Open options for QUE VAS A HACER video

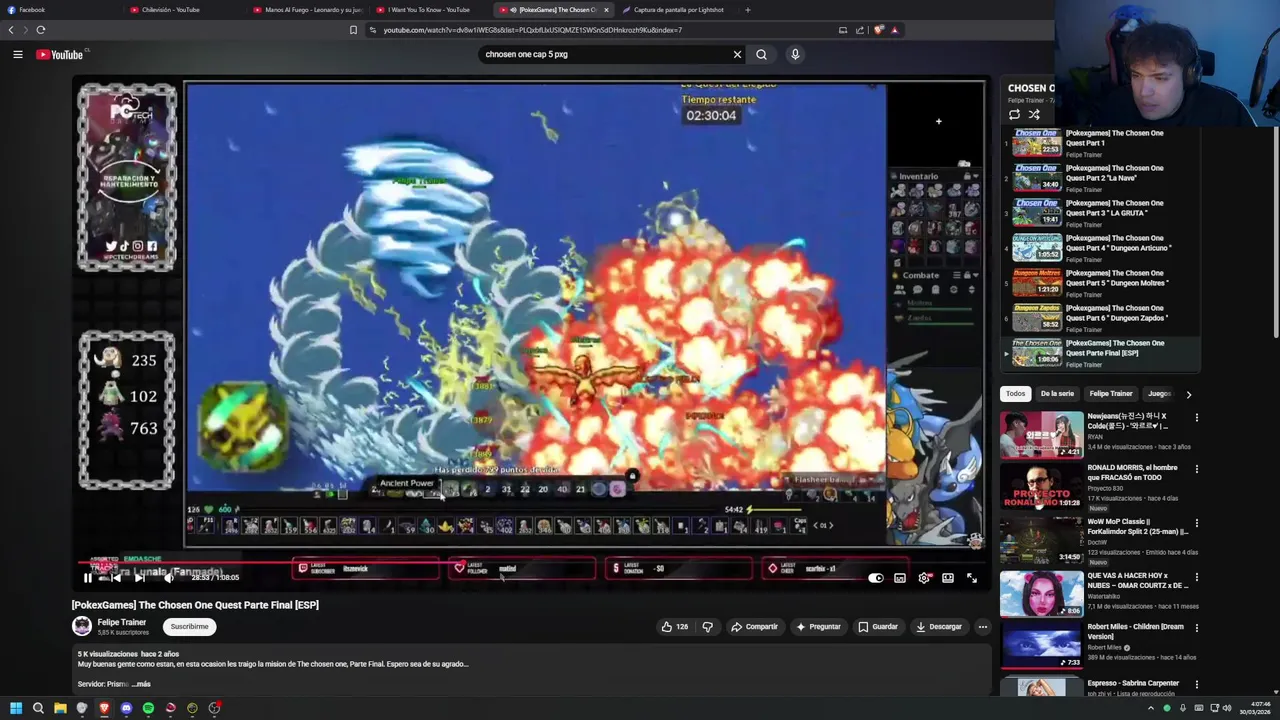[x=1196, y=577]
